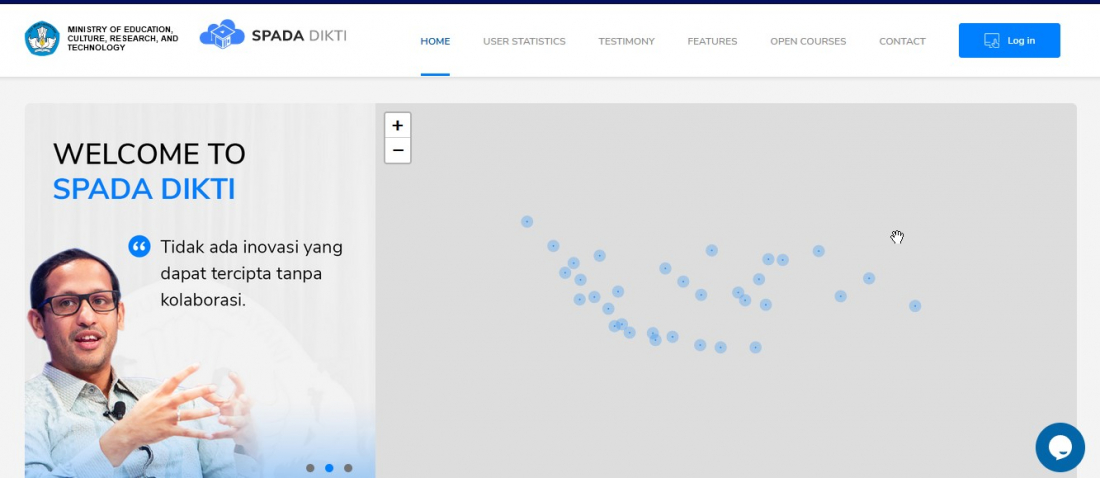The width and height of the screenshot is (1100, 478).
Task: Go to the HOME nav item
Action: (435, 41)
